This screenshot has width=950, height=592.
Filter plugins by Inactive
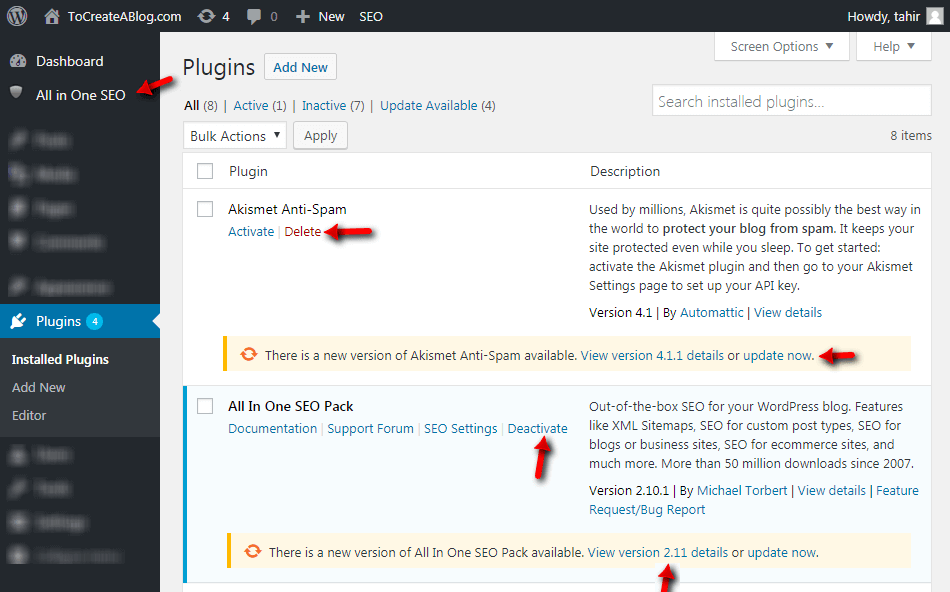(324, 105)
